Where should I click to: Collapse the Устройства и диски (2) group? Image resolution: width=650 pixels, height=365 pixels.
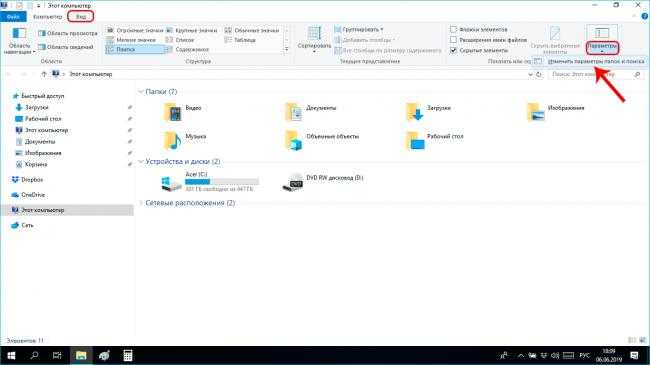(141, 161)
